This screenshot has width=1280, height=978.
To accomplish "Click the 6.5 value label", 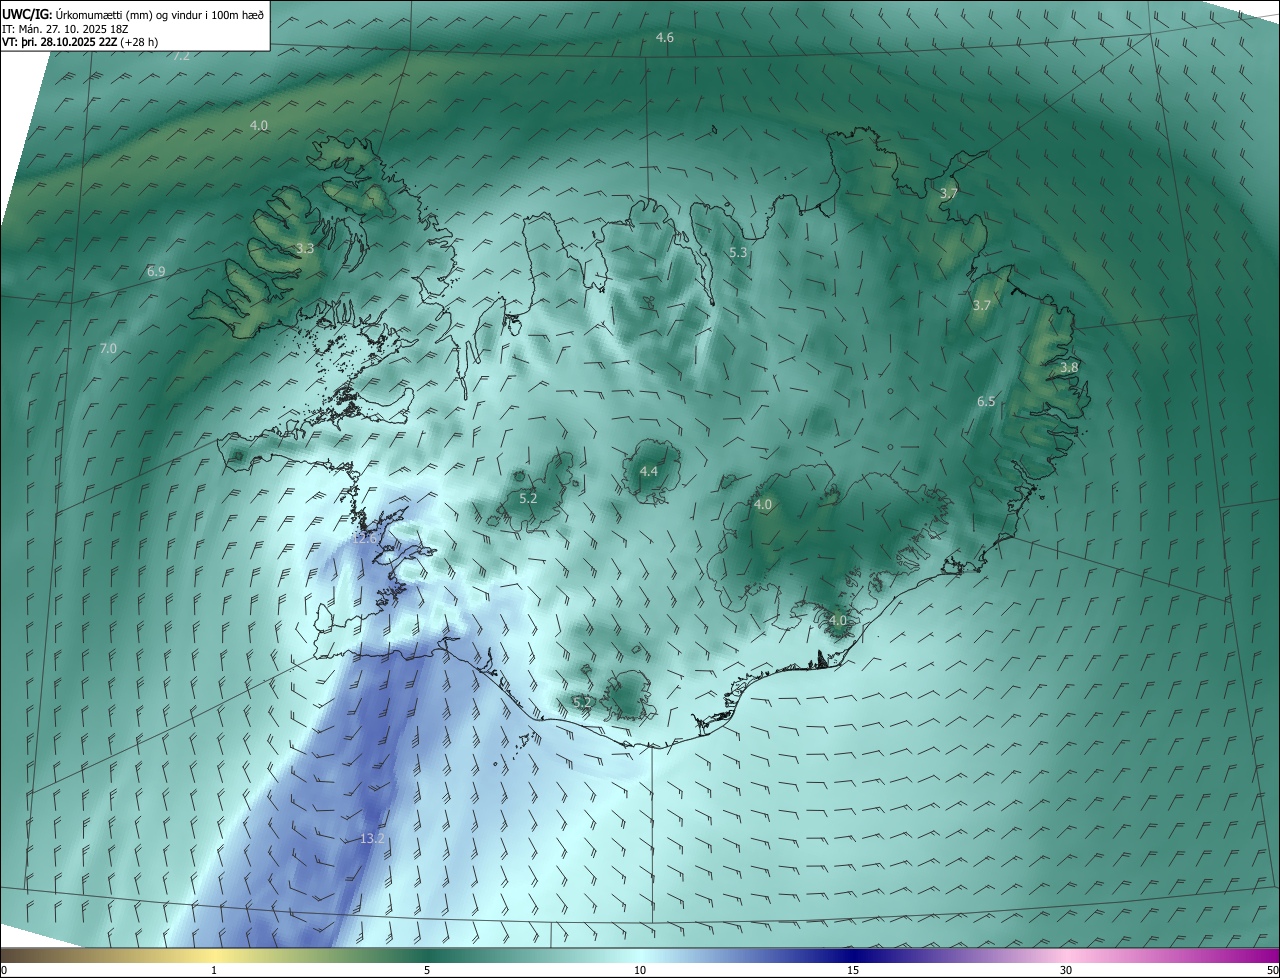I will [x=986, y=401].
